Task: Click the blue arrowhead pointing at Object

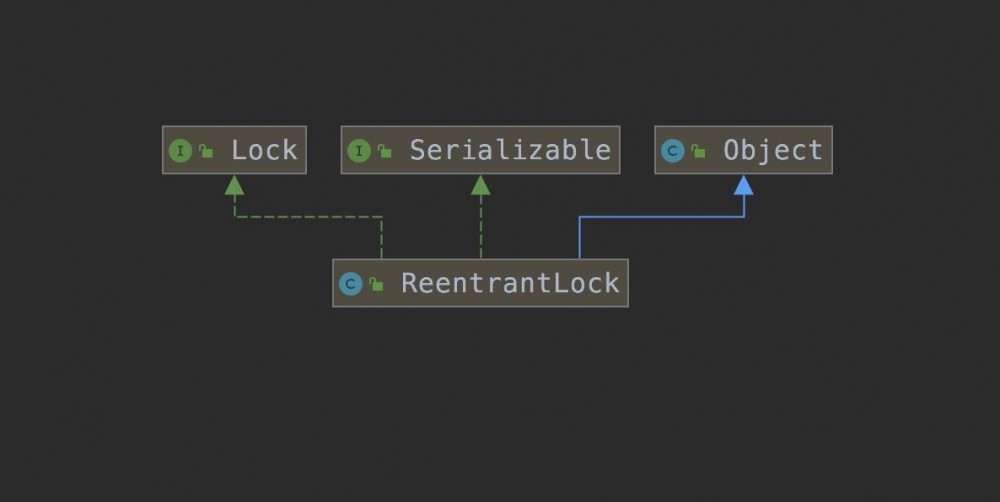Action: [x=743, y=185]
